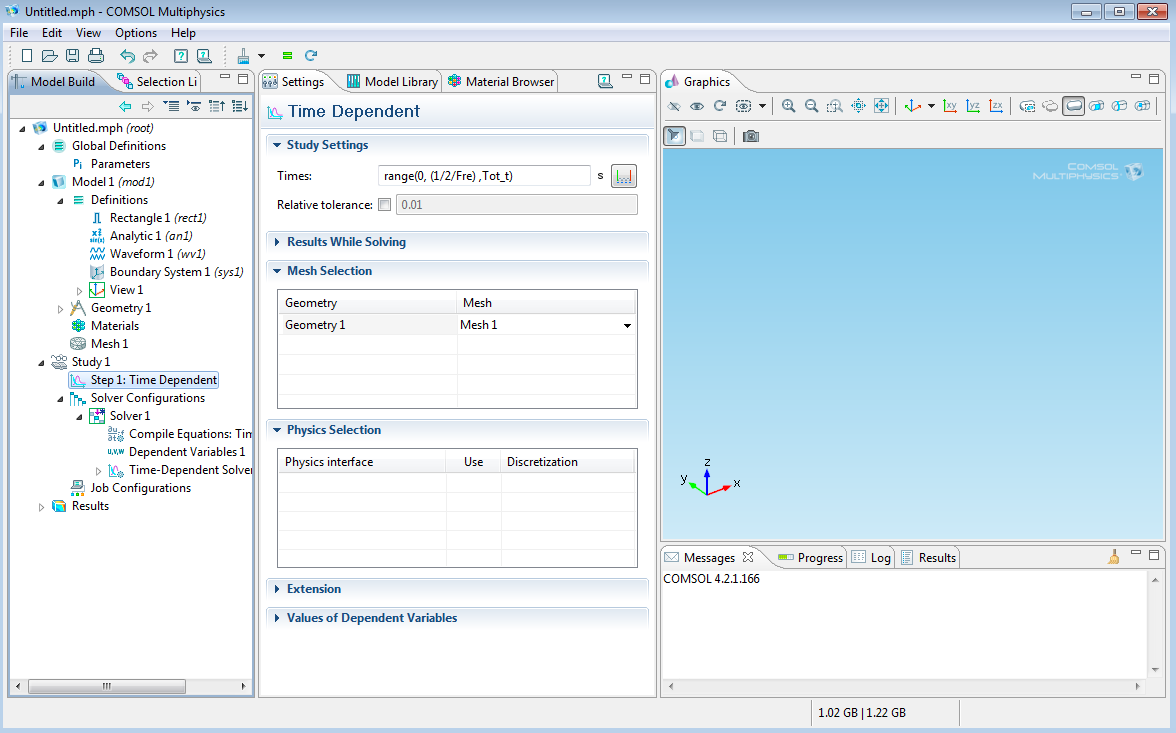This screenshot has height=733, width=1176.
Task: Select the Parameters node
Action: [120, 164]
